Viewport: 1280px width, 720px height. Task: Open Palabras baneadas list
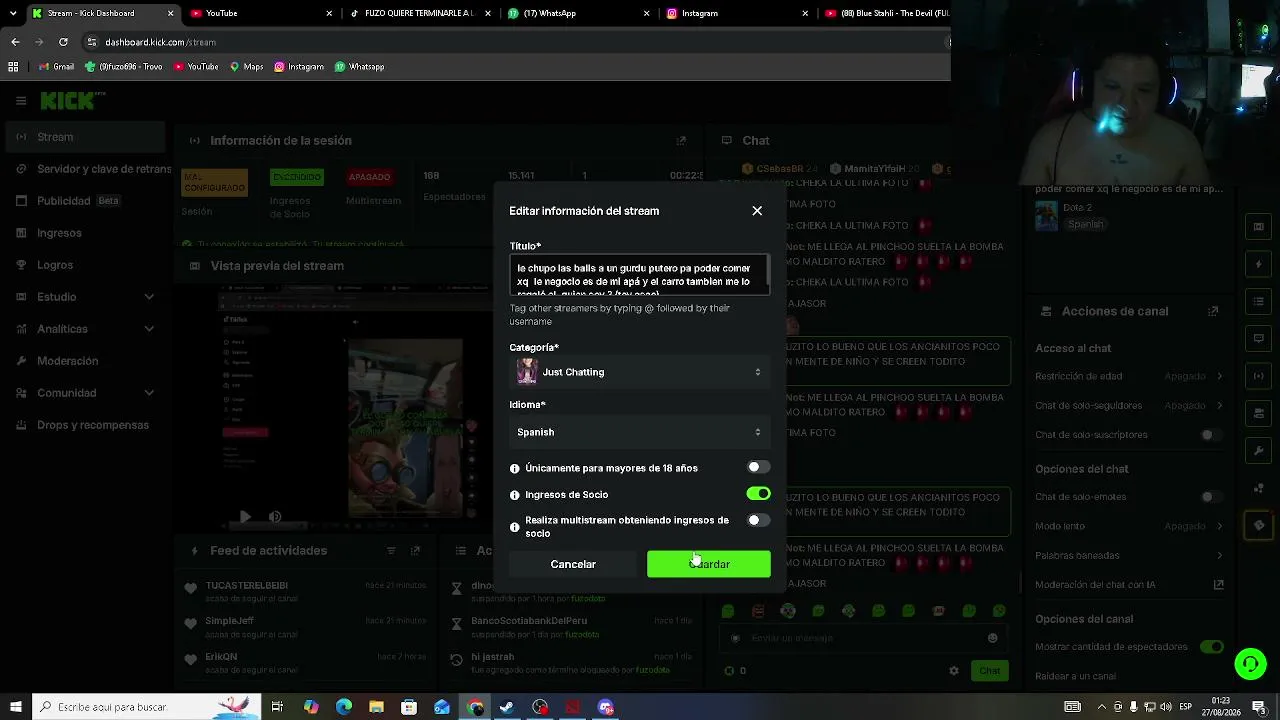click(x=1129, y=555)
